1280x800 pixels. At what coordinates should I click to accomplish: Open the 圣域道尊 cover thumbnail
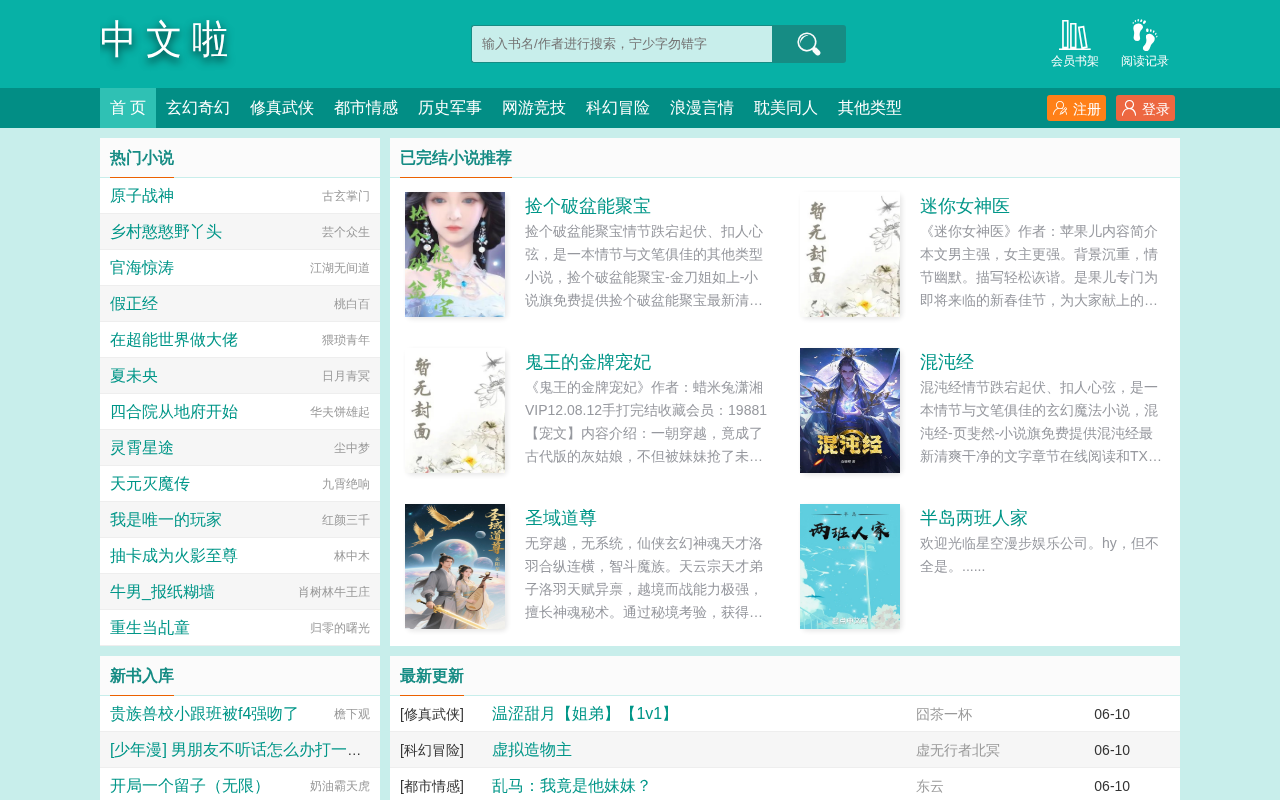455,566
